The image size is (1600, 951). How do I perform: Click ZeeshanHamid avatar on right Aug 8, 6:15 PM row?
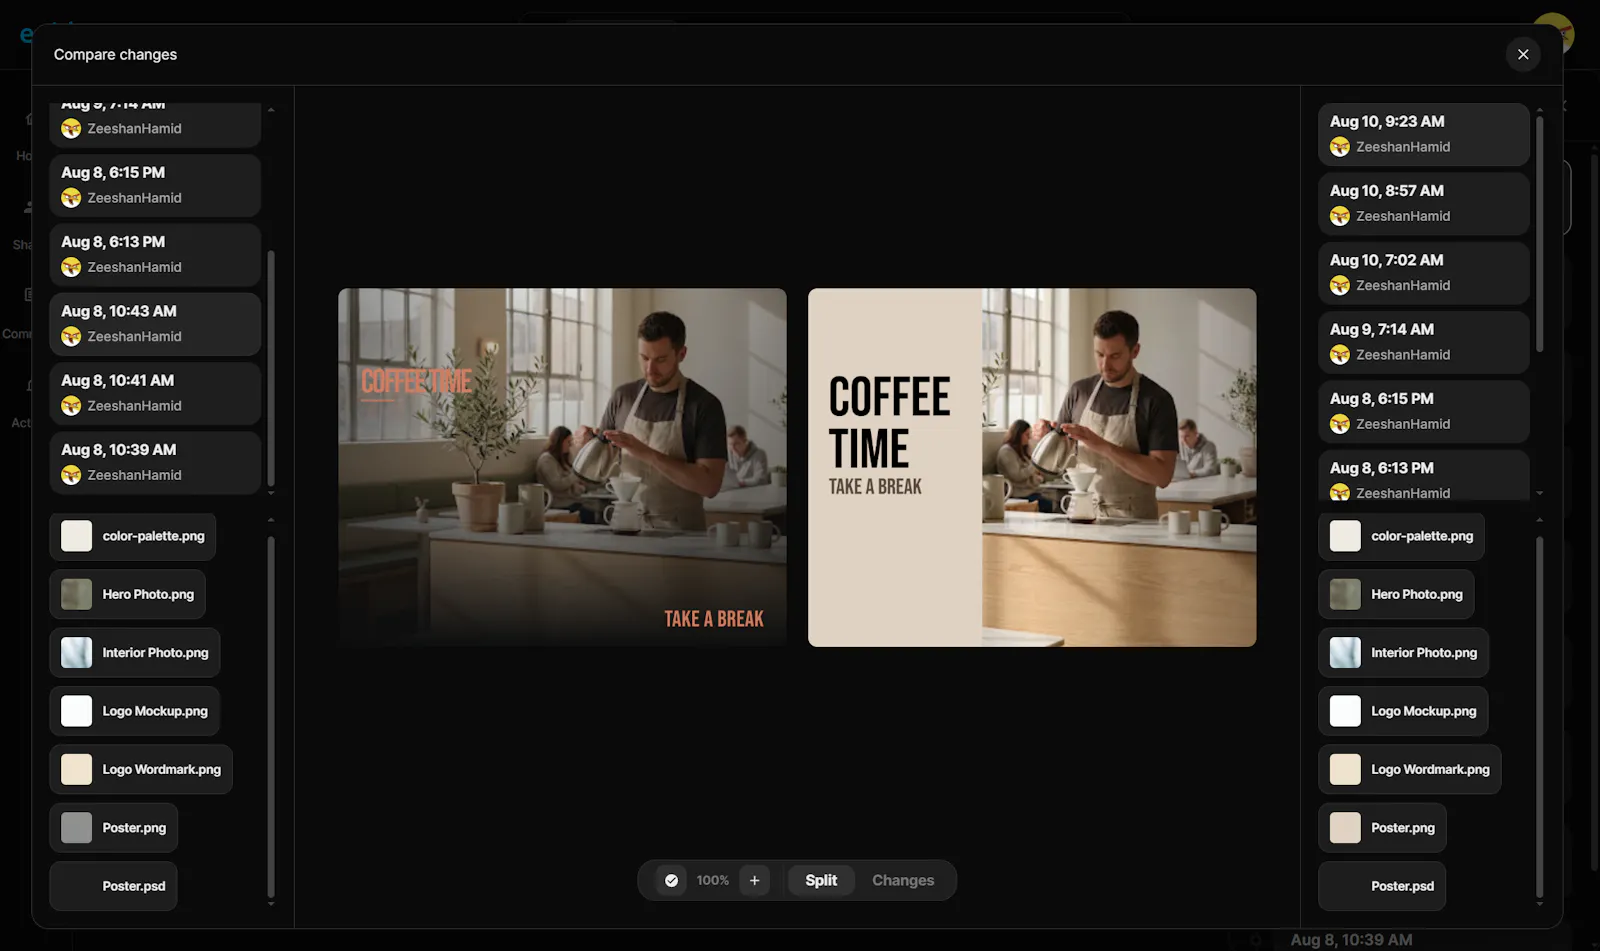(1340, 424)
